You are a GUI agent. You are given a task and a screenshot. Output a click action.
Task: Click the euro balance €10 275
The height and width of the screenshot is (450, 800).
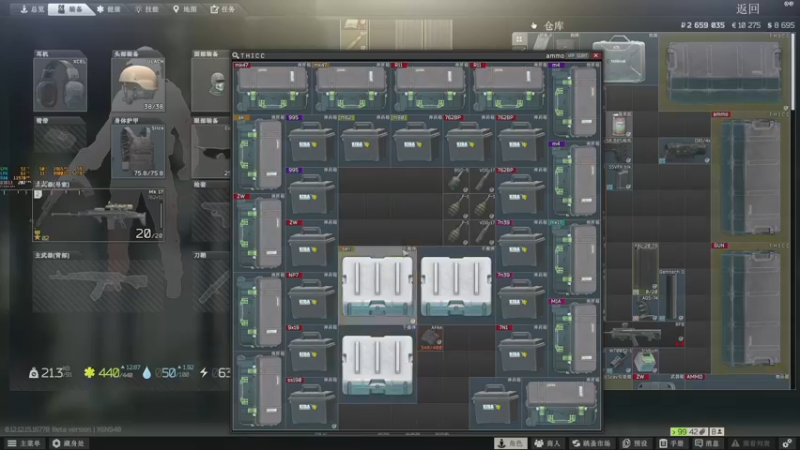pos(746,25)
